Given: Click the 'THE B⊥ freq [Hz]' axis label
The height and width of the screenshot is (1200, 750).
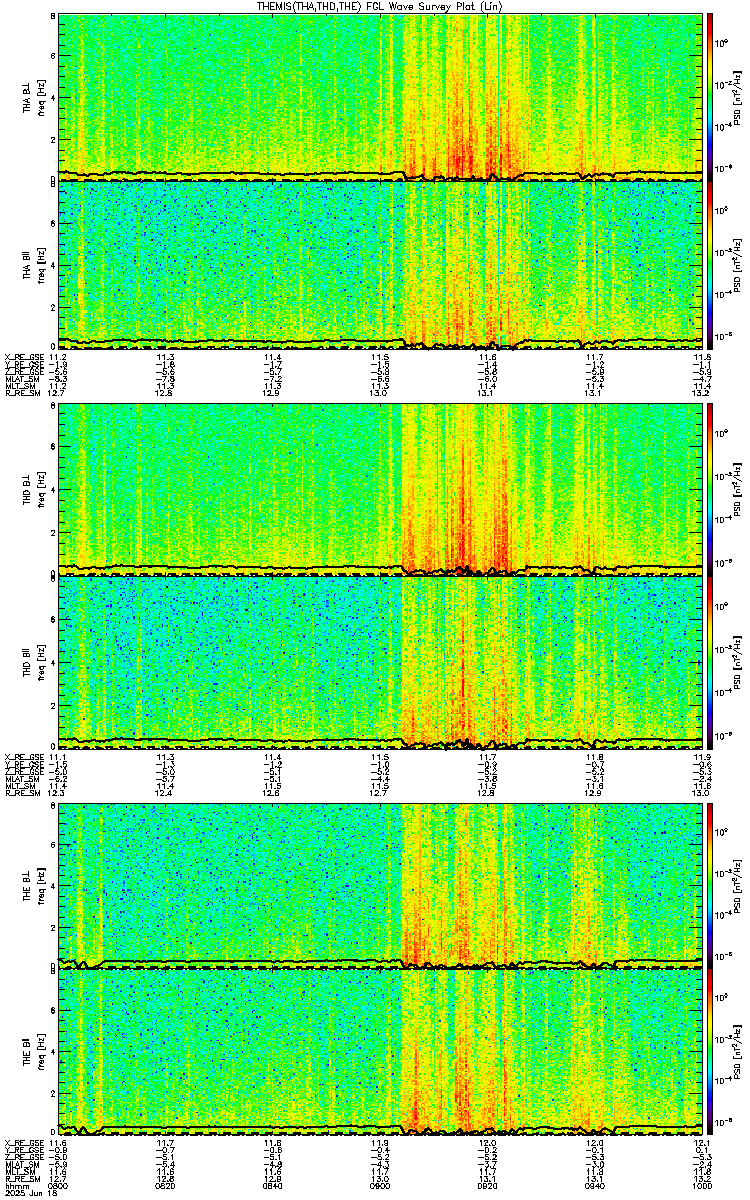Looking at the screenshot, I should [32, 885].
